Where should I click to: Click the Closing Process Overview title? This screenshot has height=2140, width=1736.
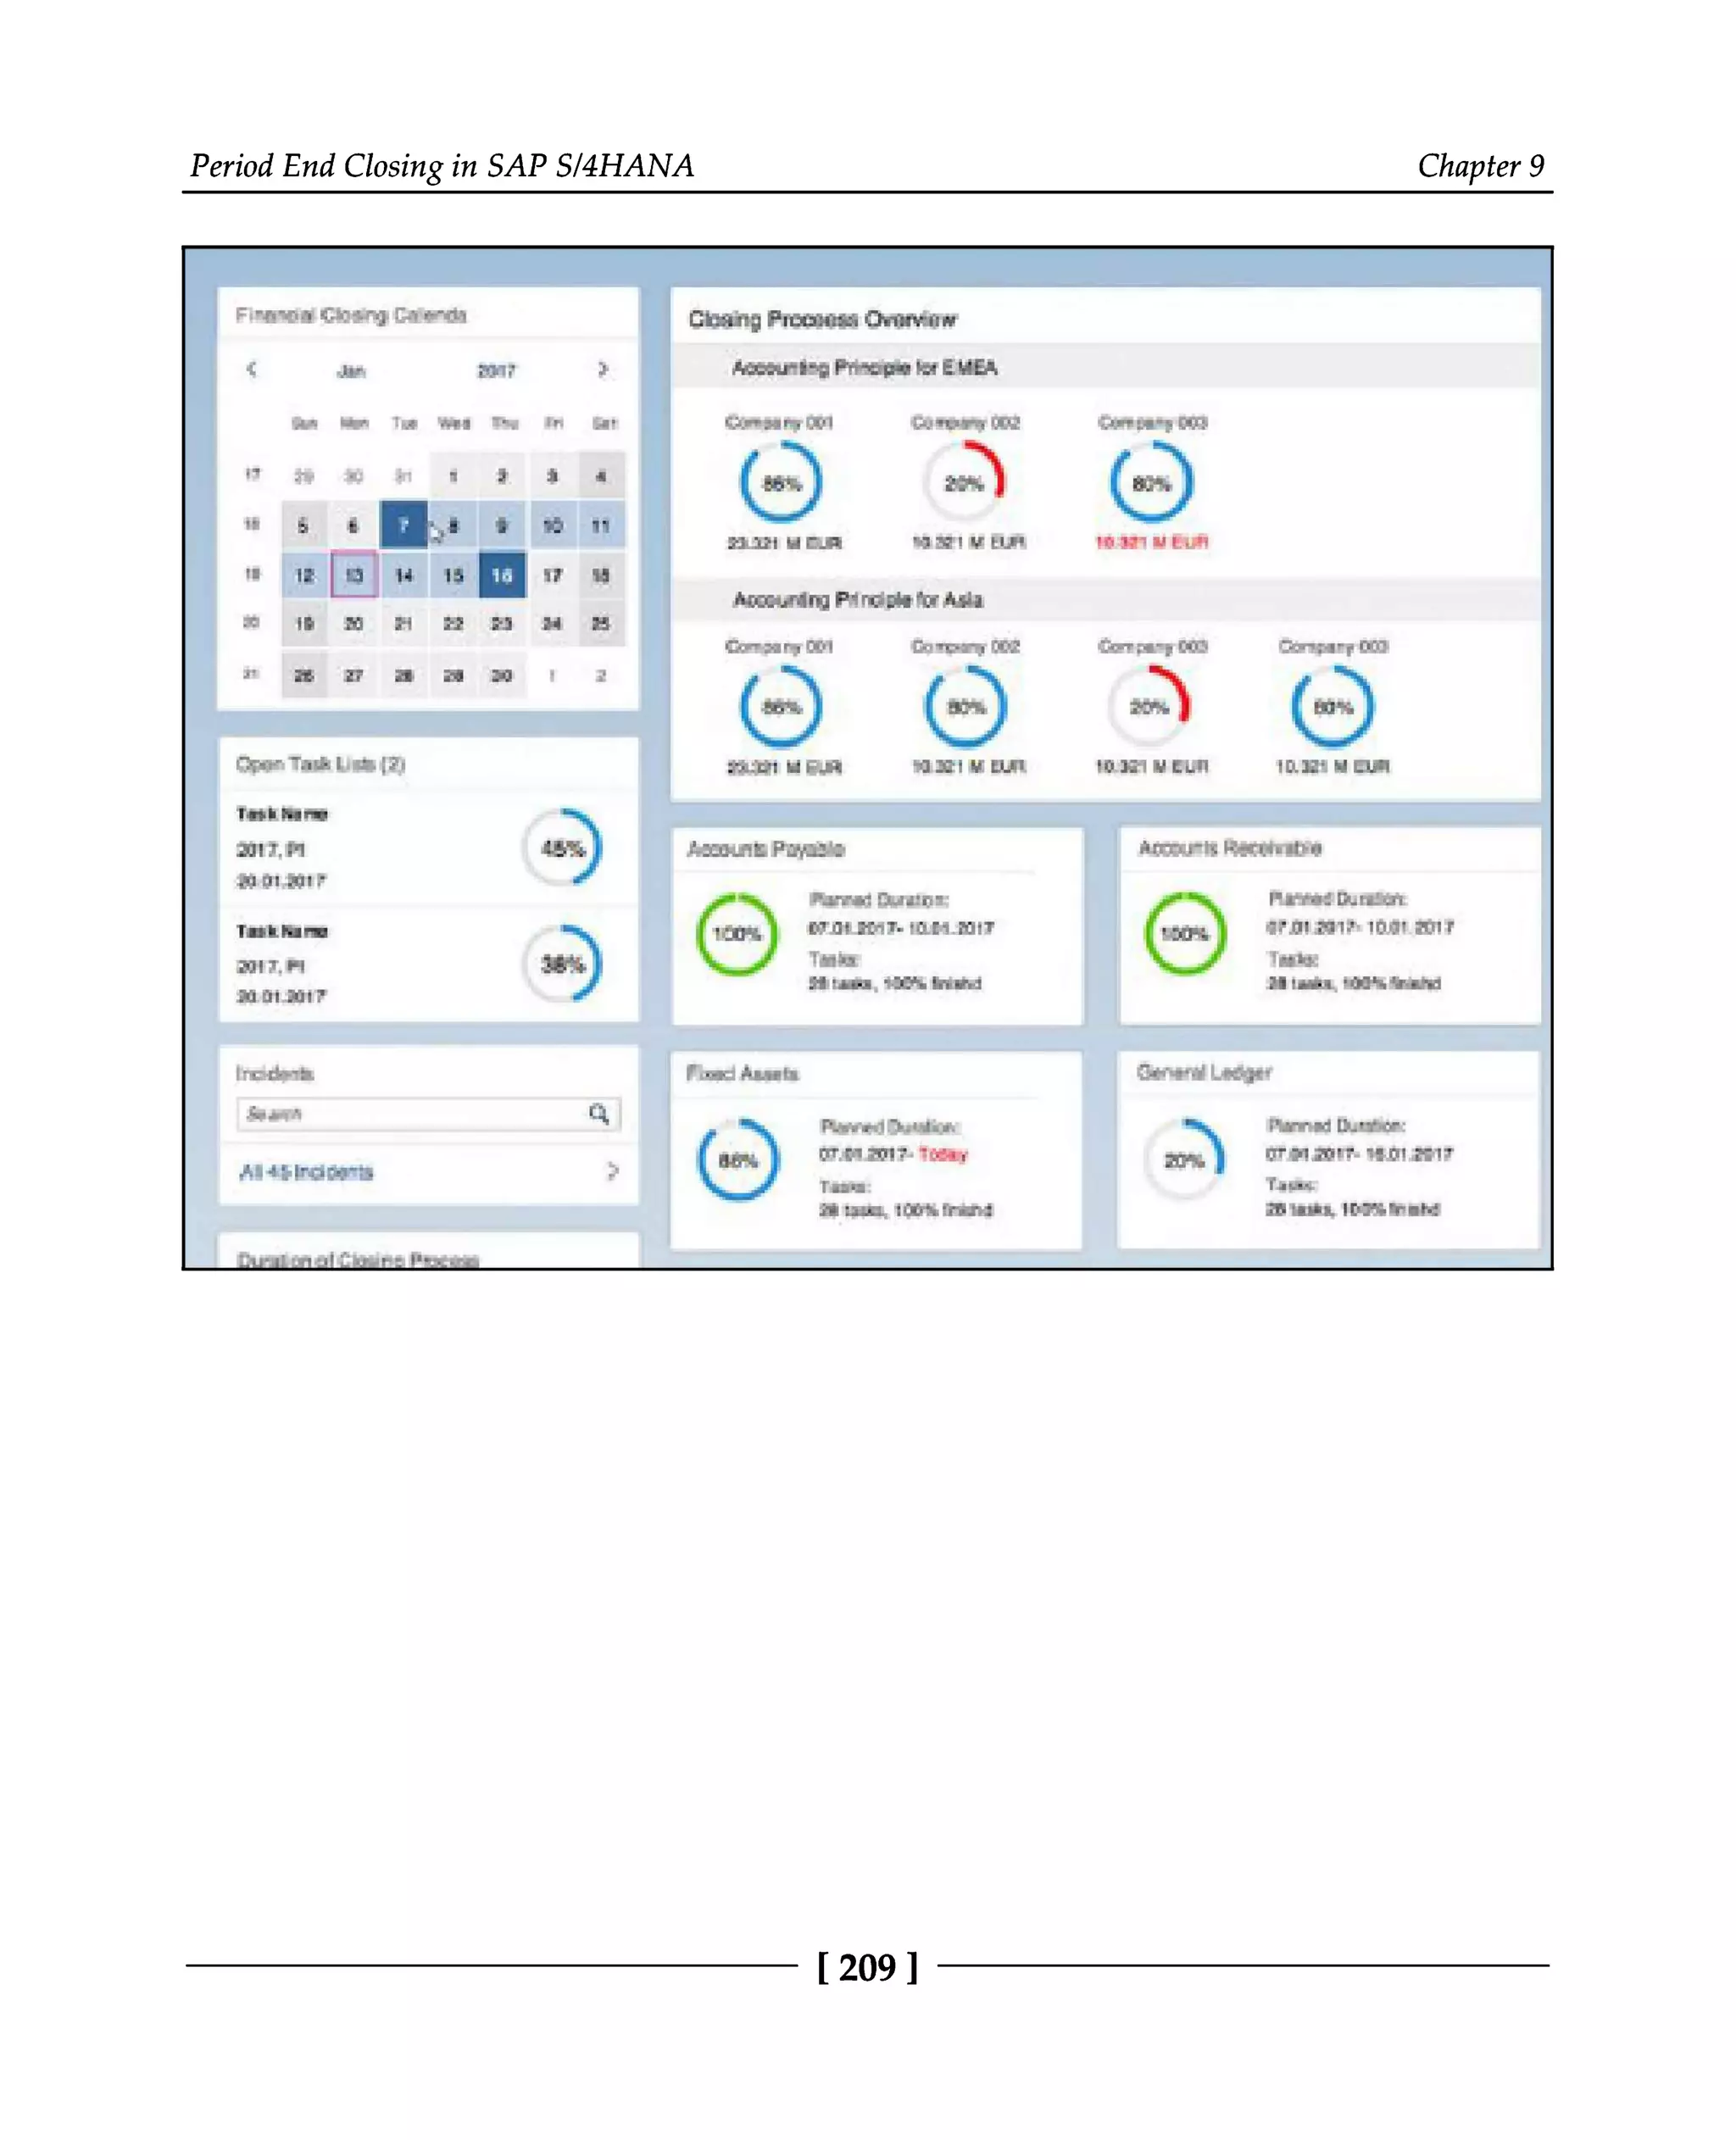point(822,319)
